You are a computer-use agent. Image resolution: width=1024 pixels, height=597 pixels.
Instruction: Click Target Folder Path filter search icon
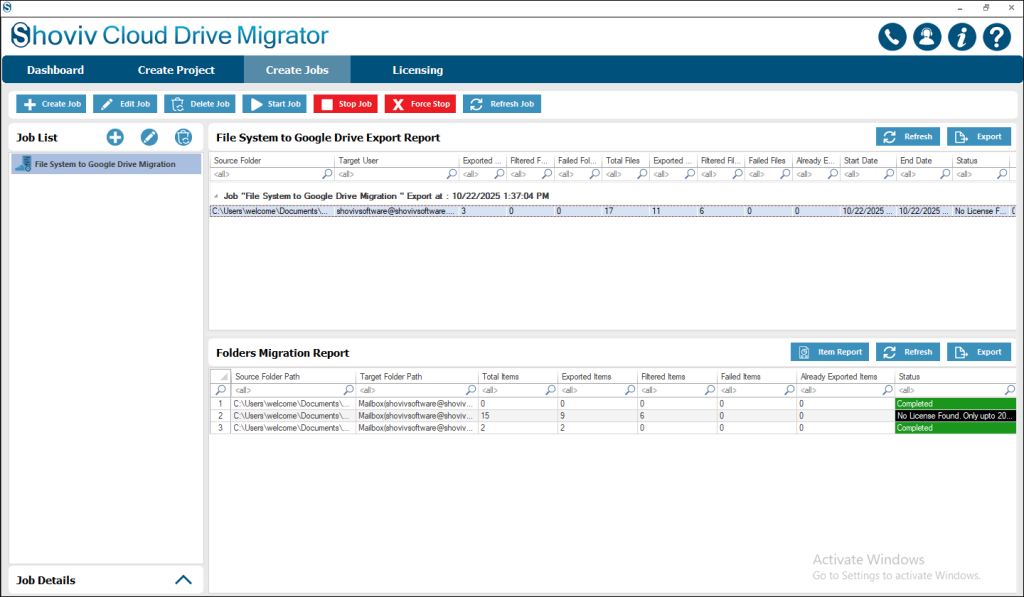tap(471, 390)
